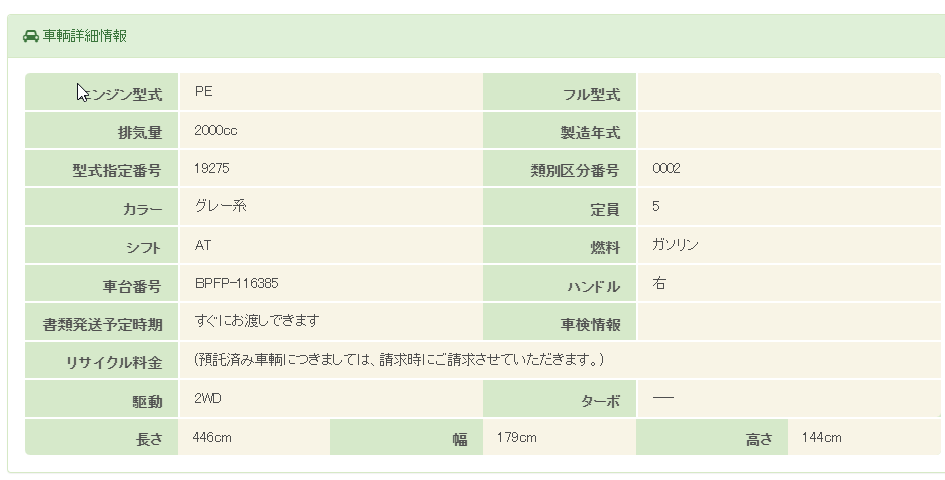Select the 446cm length value
945x480 pixels.
point(212,437)
